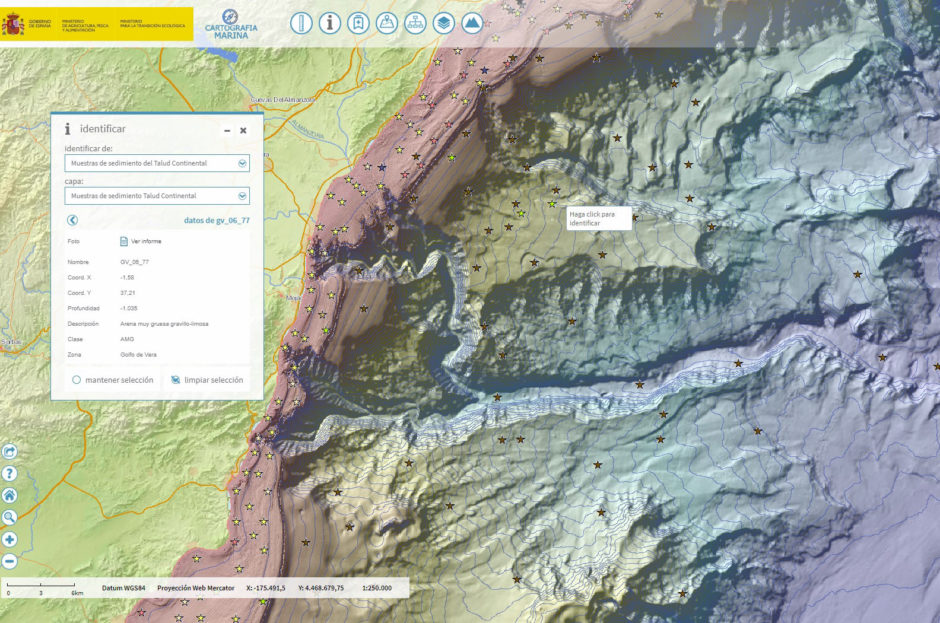Click the share arrow icon
The height and width of the screenshot is (623, 940).
pos(10,451)
